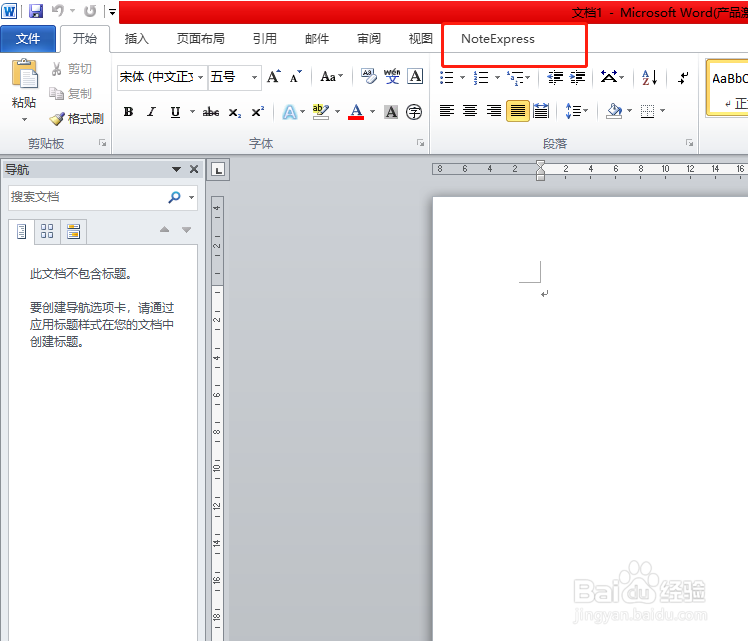Toggle Strikethrough formatting
Viewport: 748px width, 641px height.
(x=211, y=112)
